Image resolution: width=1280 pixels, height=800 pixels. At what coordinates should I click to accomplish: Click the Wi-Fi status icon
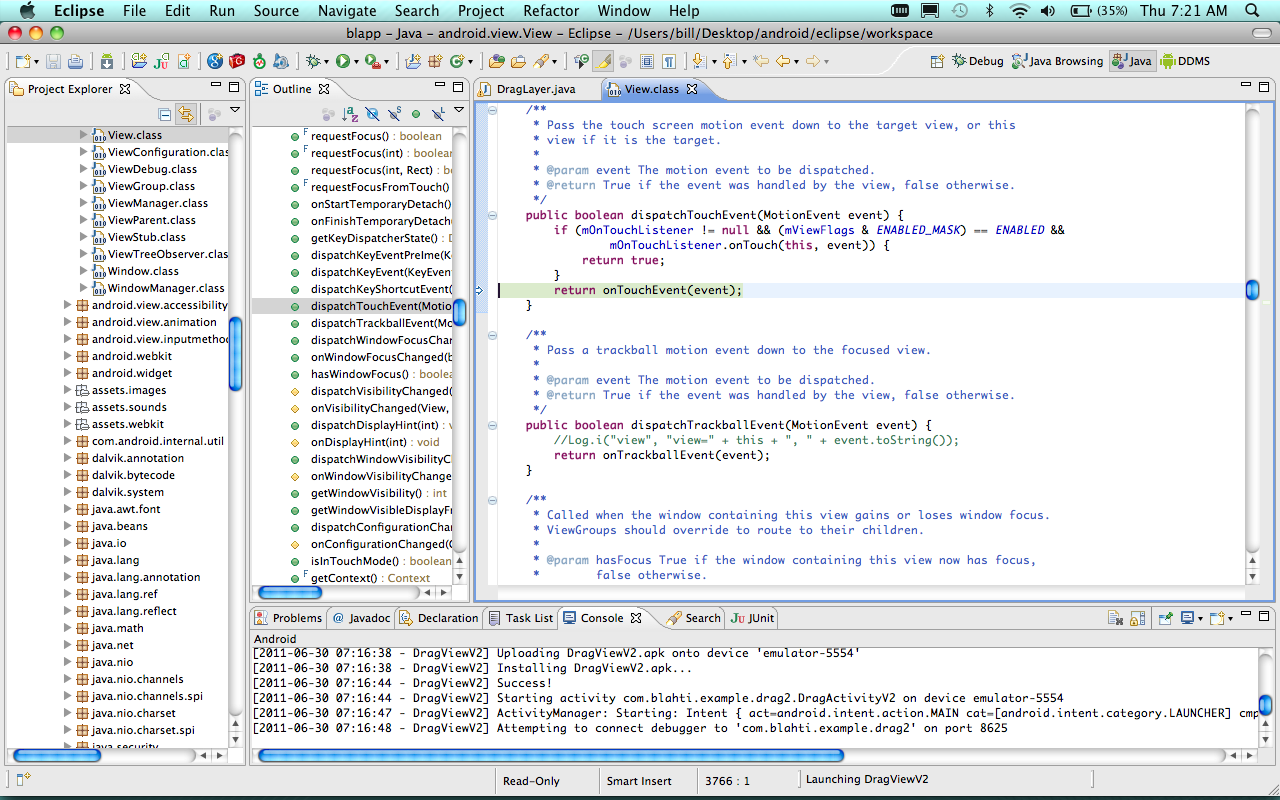tap(1019, 11)
